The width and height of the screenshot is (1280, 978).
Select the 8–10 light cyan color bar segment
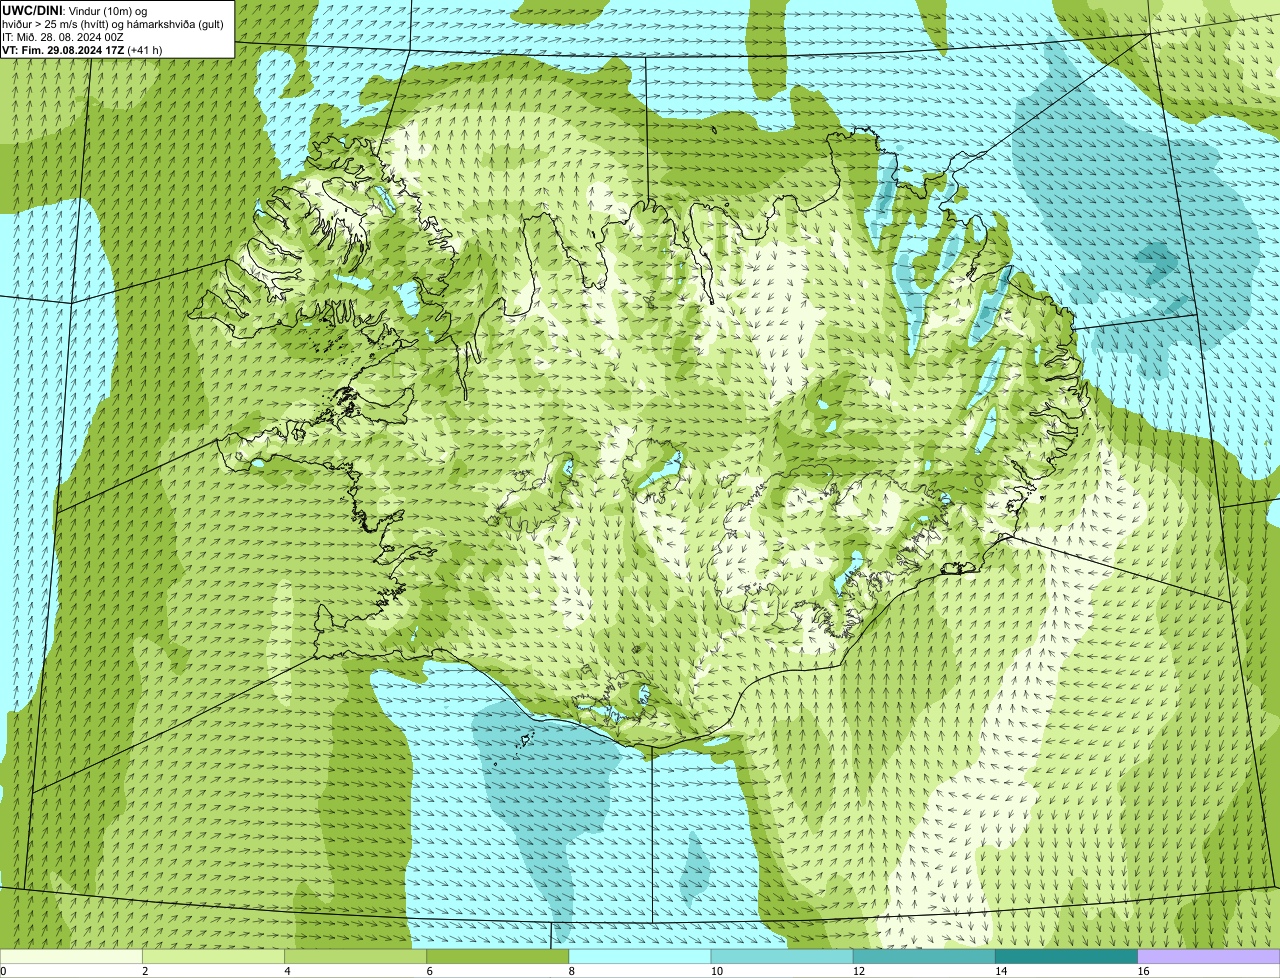(x=640, y=957)
